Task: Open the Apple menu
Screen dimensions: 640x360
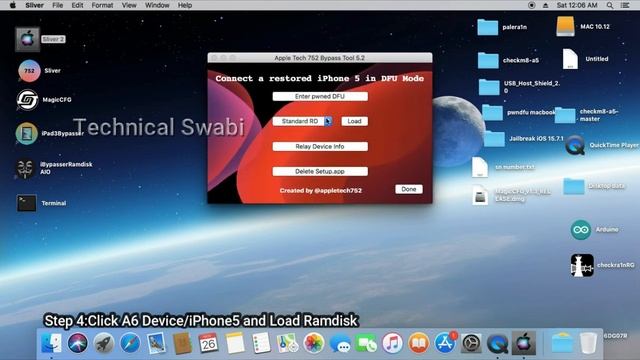Action: pos(13,5)
